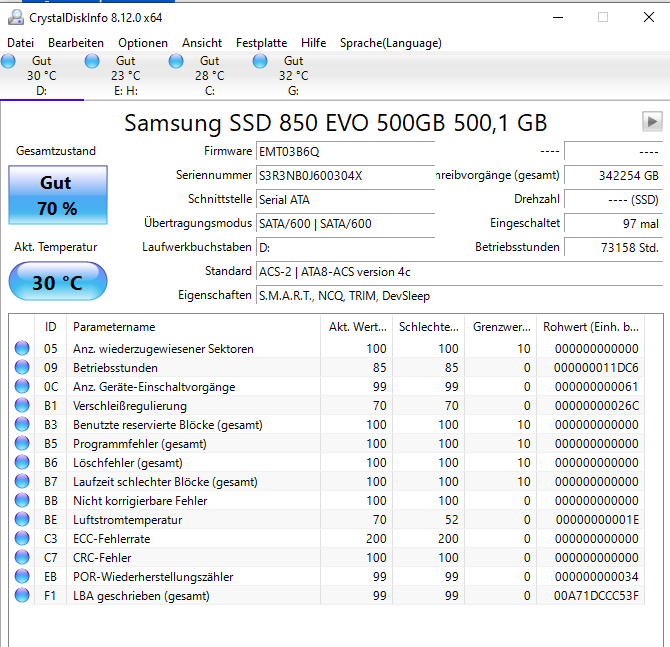Switch to the E: H: drive tab
Screen dimensions: 670x647
(x=126, y=76)
